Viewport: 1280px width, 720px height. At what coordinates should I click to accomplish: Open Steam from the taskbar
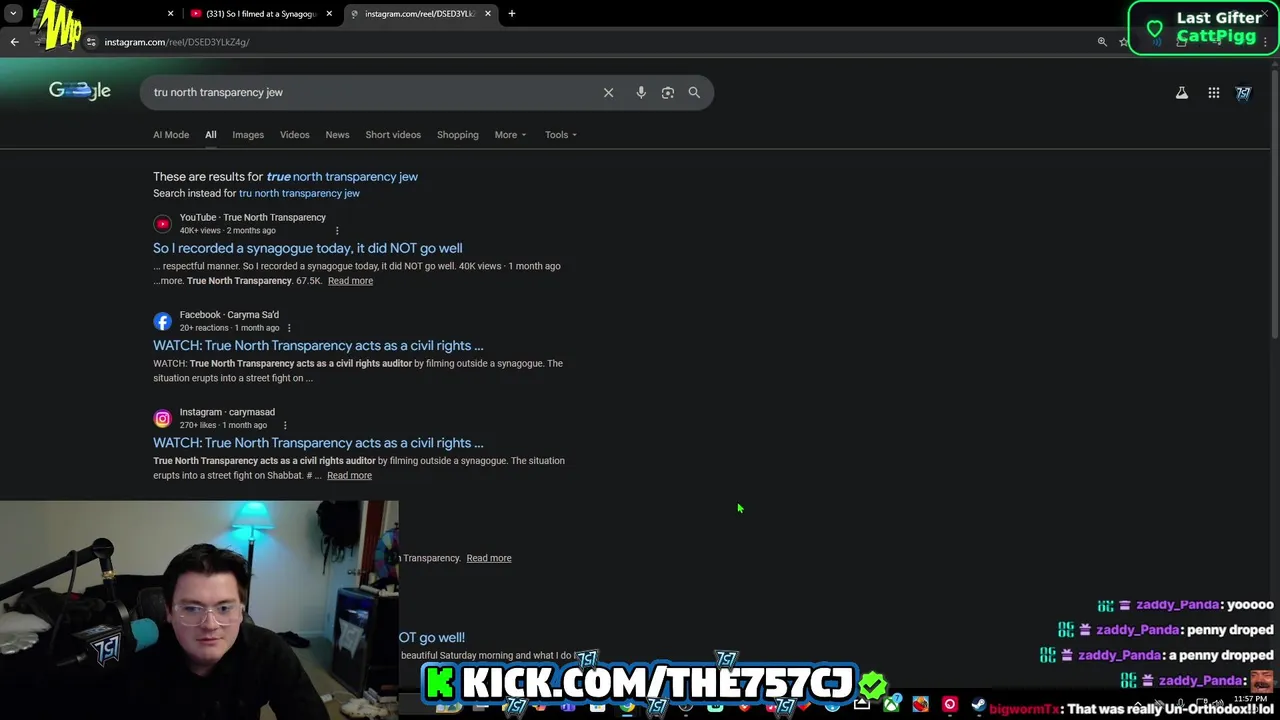pyautogui.click(x=979, y=705)
